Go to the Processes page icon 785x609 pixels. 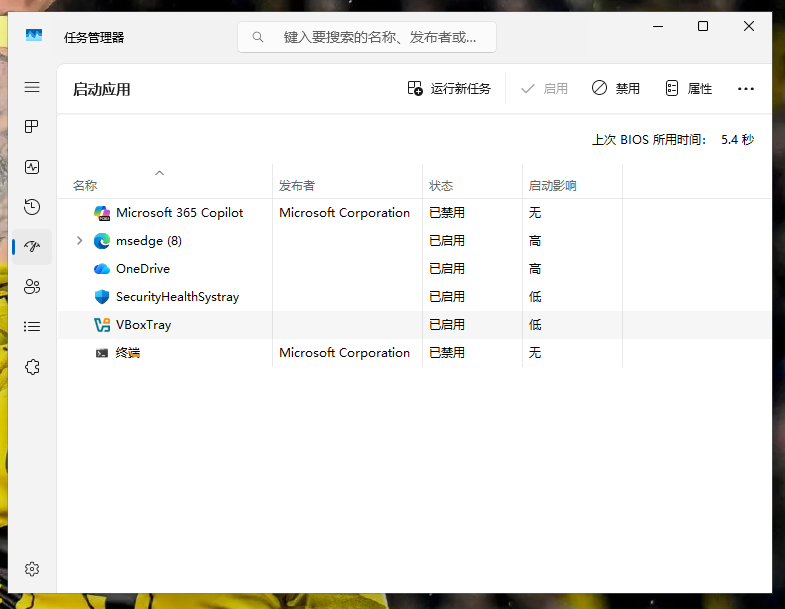tap(32, 127)
